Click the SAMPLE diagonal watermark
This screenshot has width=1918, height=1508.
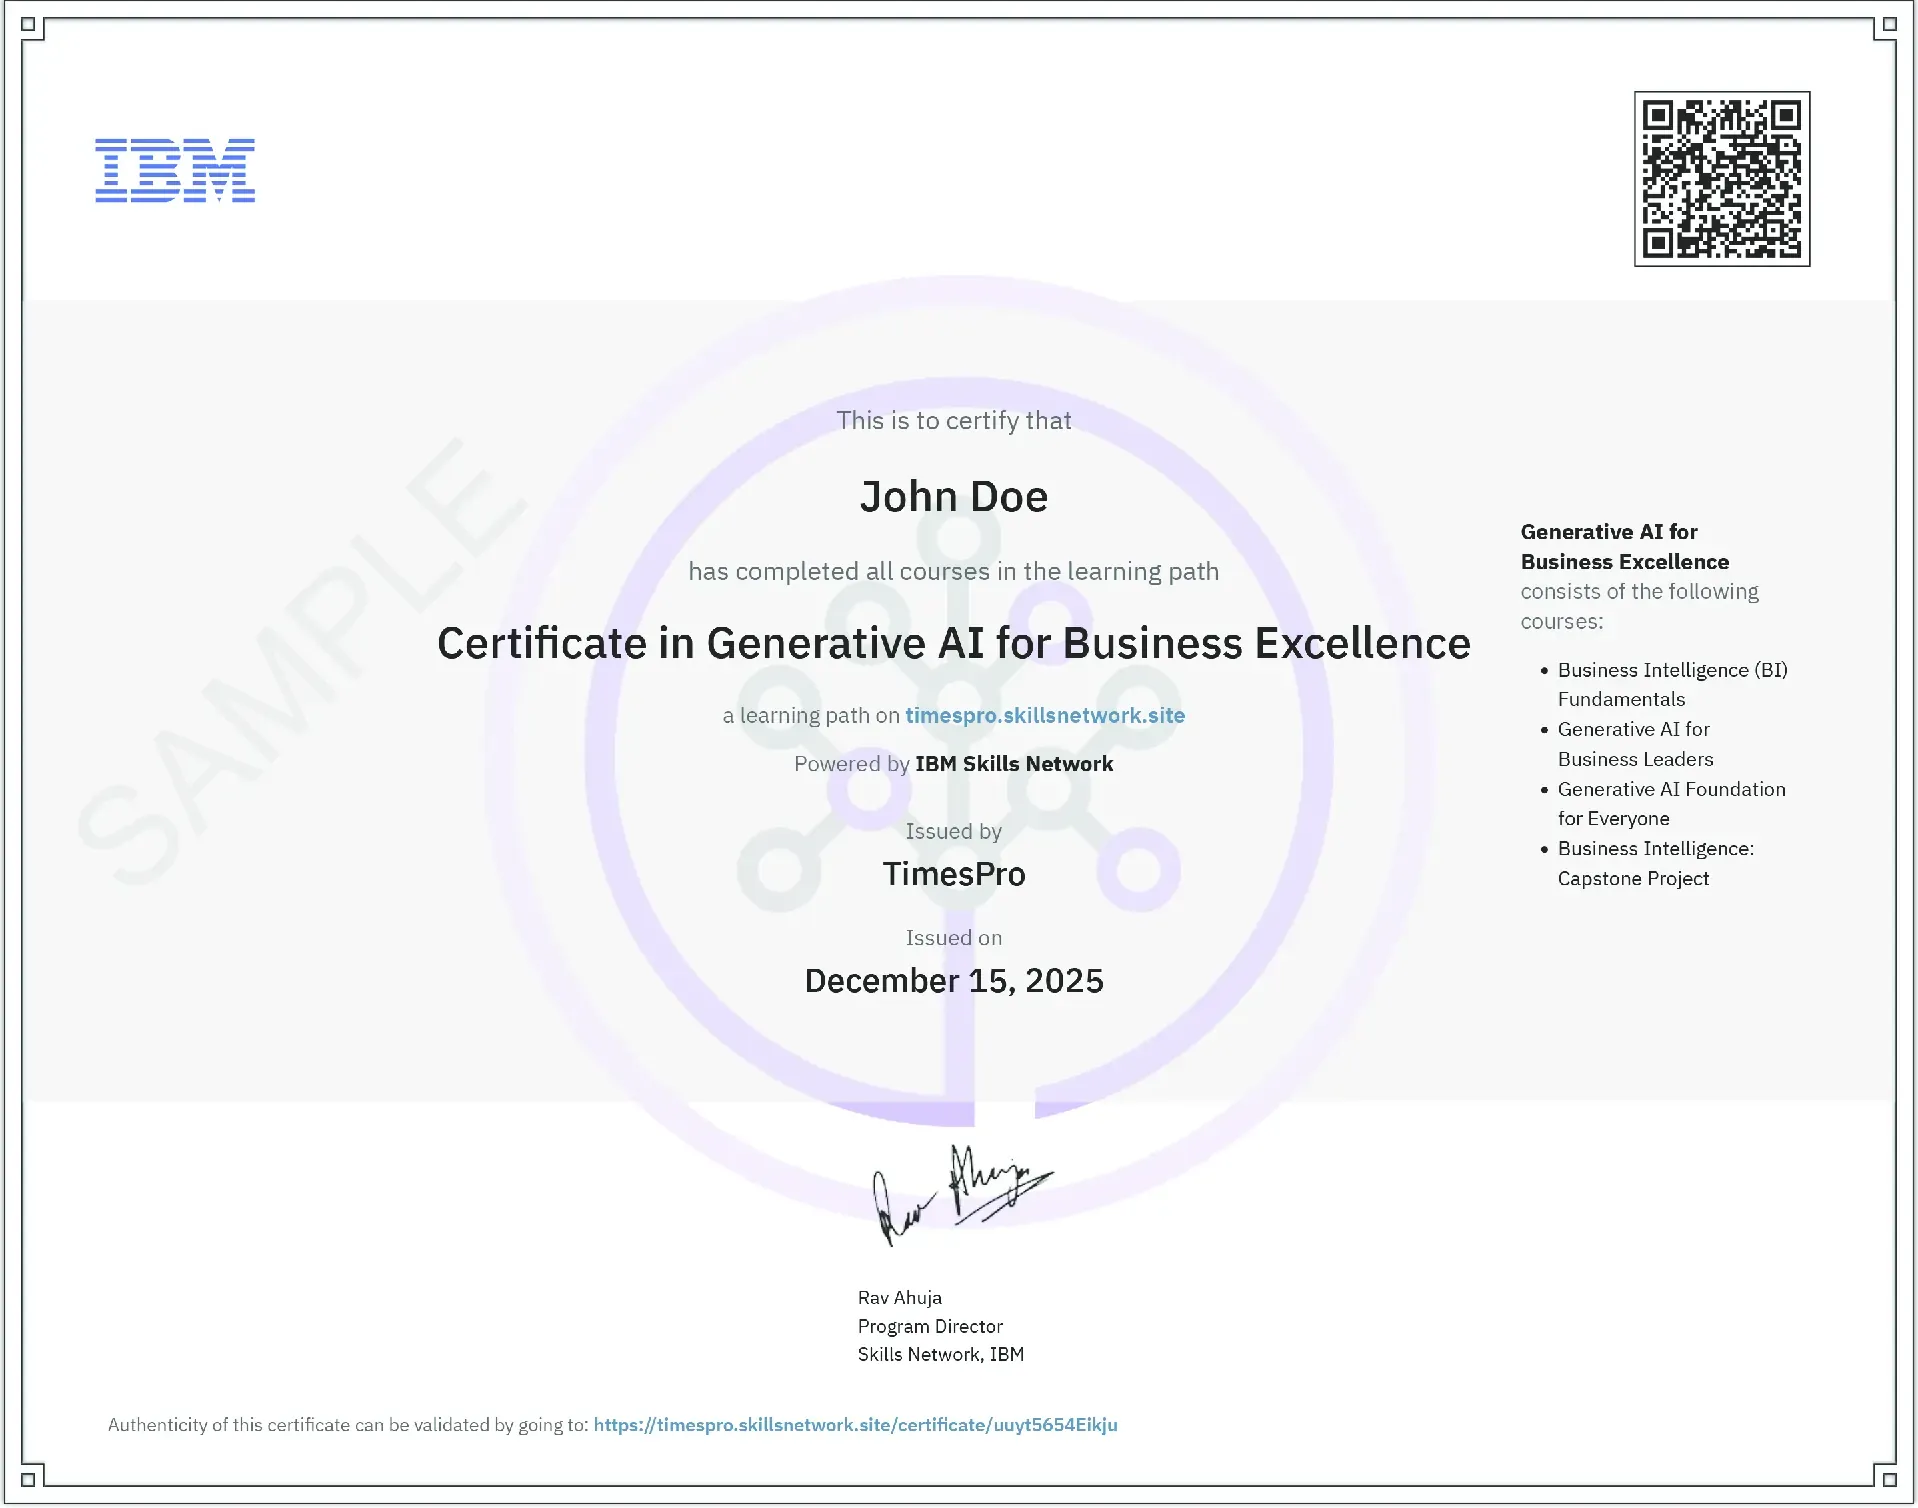coord(300,660)
